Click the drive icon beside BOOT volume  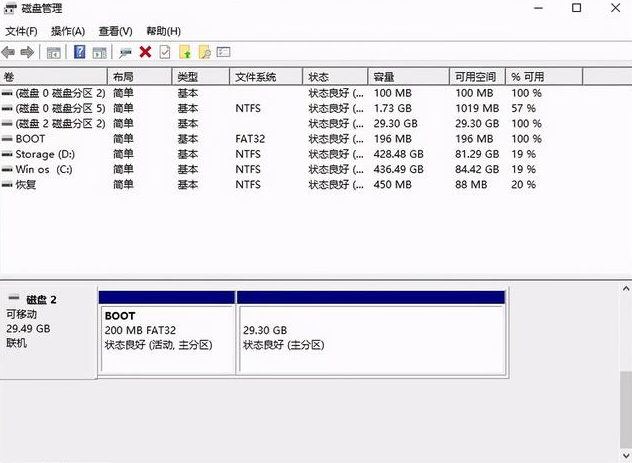coord(7,139)
